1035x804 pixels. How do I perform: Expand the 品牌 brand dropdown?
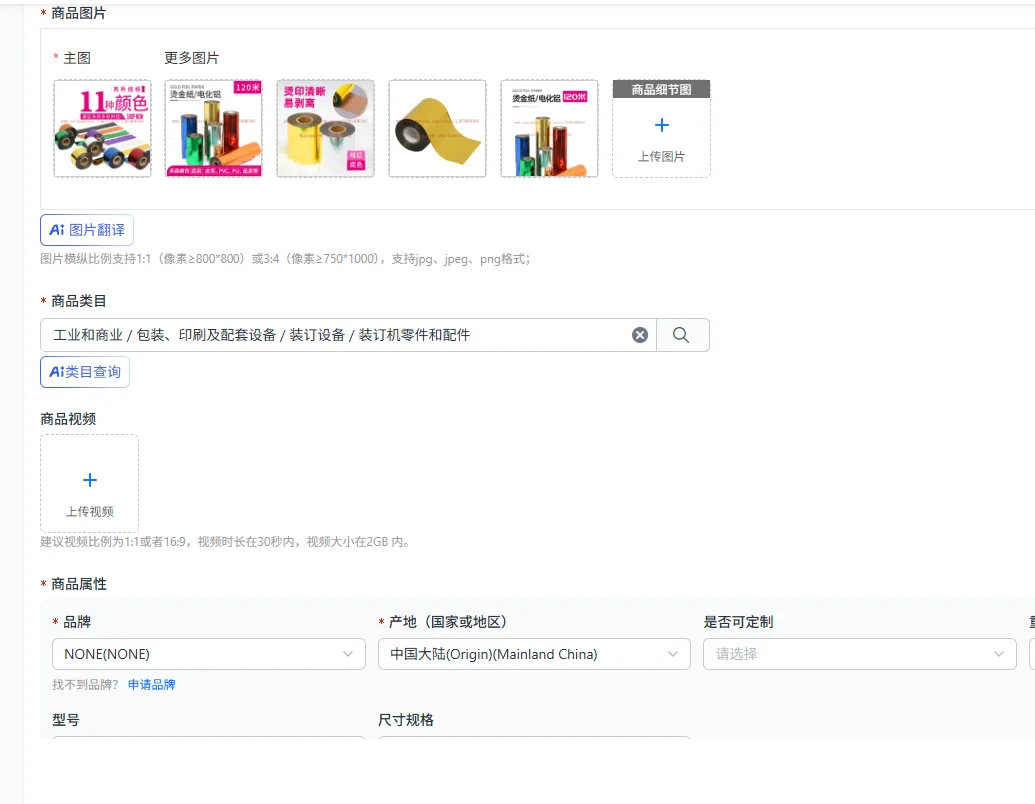pyautogui.click(x=209, y=654)
